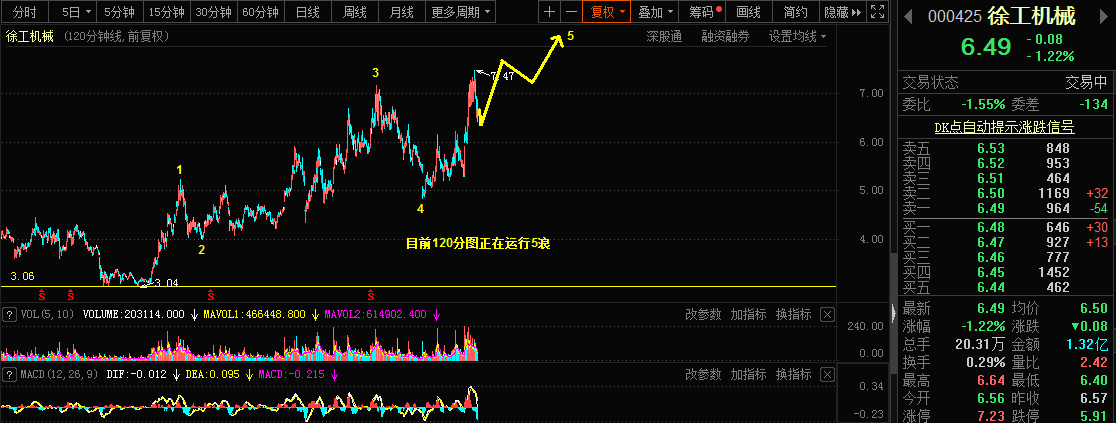
Task: Click MAVOL1 value in VOL header
Action: pyautogui.click(x=256, y=314)
